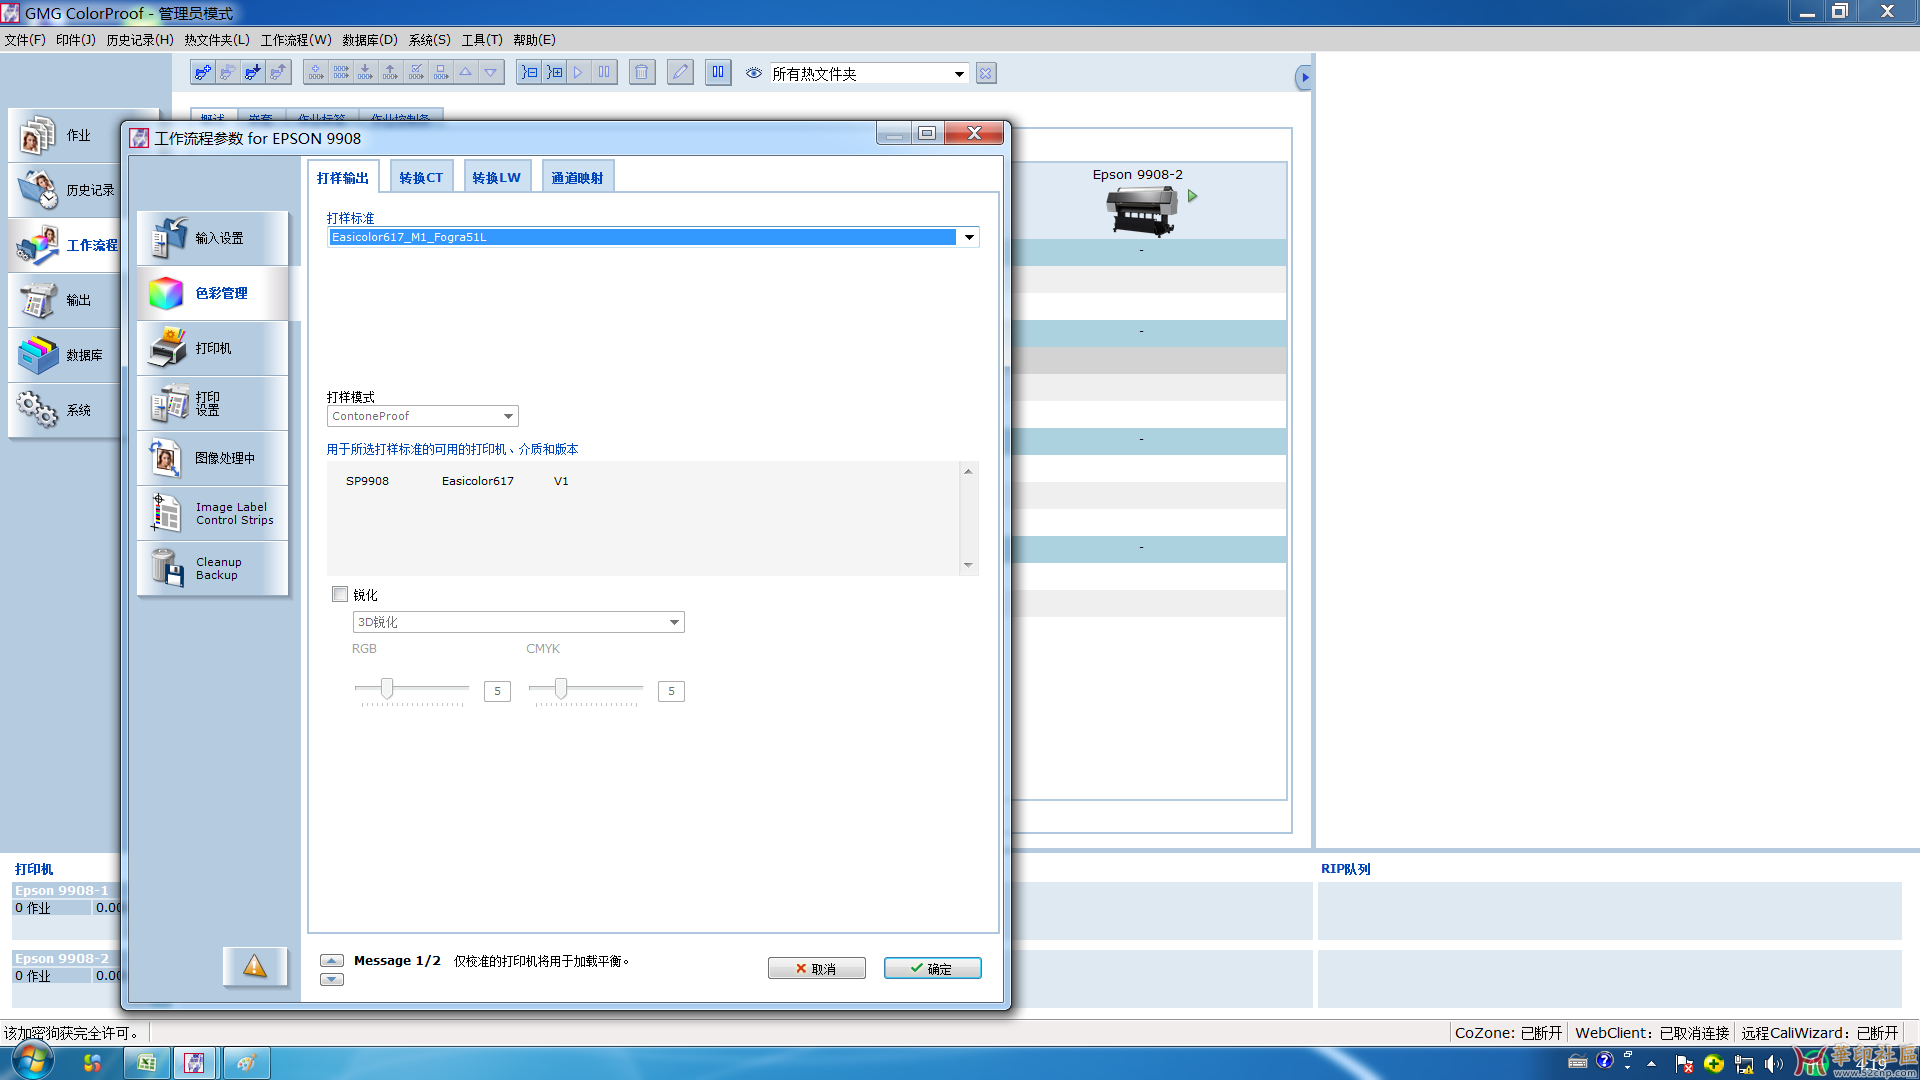This screenshot has width=1920, height=1080.
Task: Switch to the 通道映射 tab
Action: (577, 177)
